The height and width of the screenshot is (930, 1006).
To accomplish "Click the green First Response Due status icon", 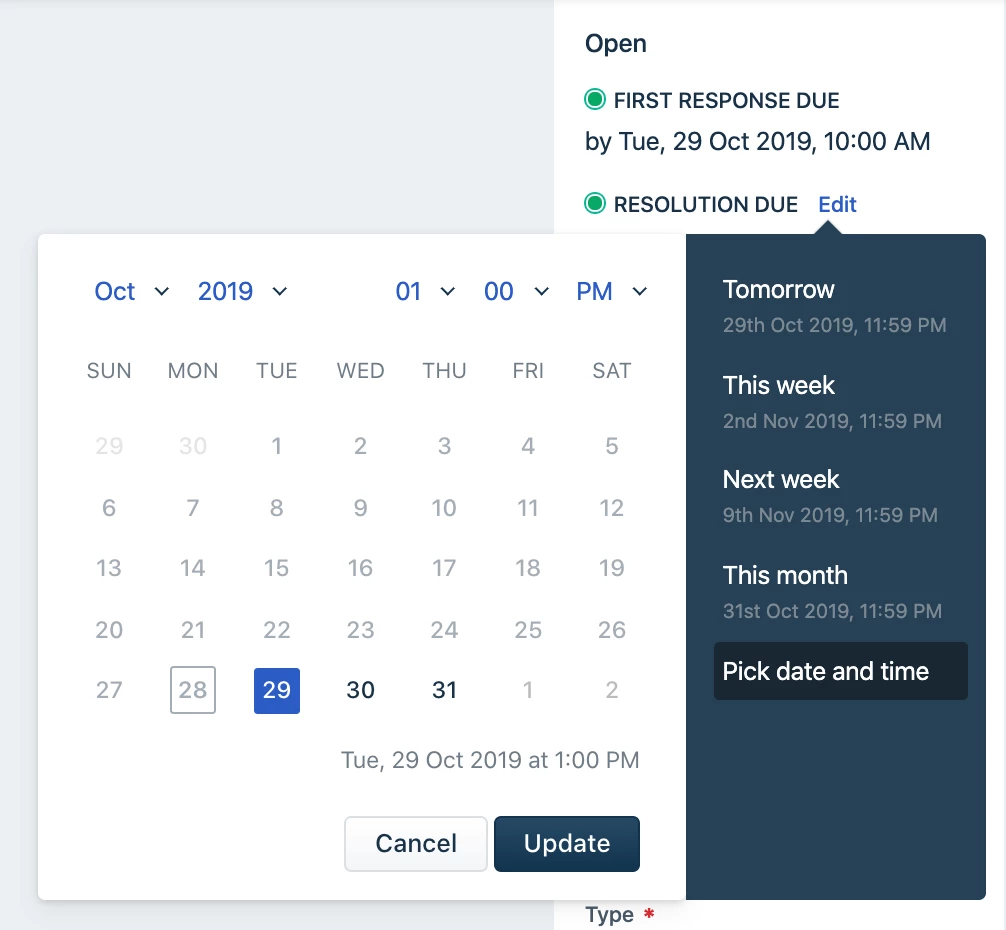I will (x=595, y=99).
